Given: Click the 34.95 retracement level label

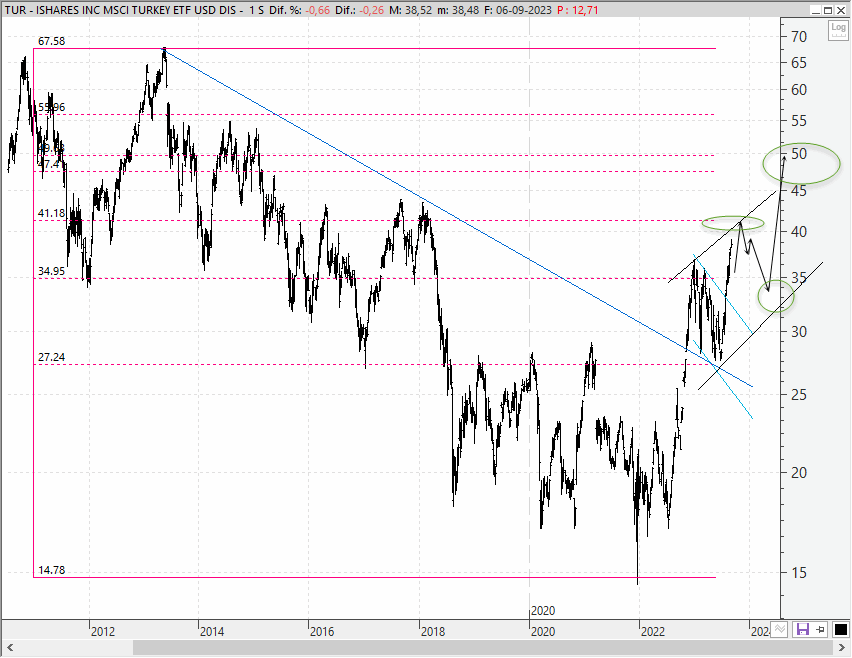Looking at the screenshot, I should point(52,271).
